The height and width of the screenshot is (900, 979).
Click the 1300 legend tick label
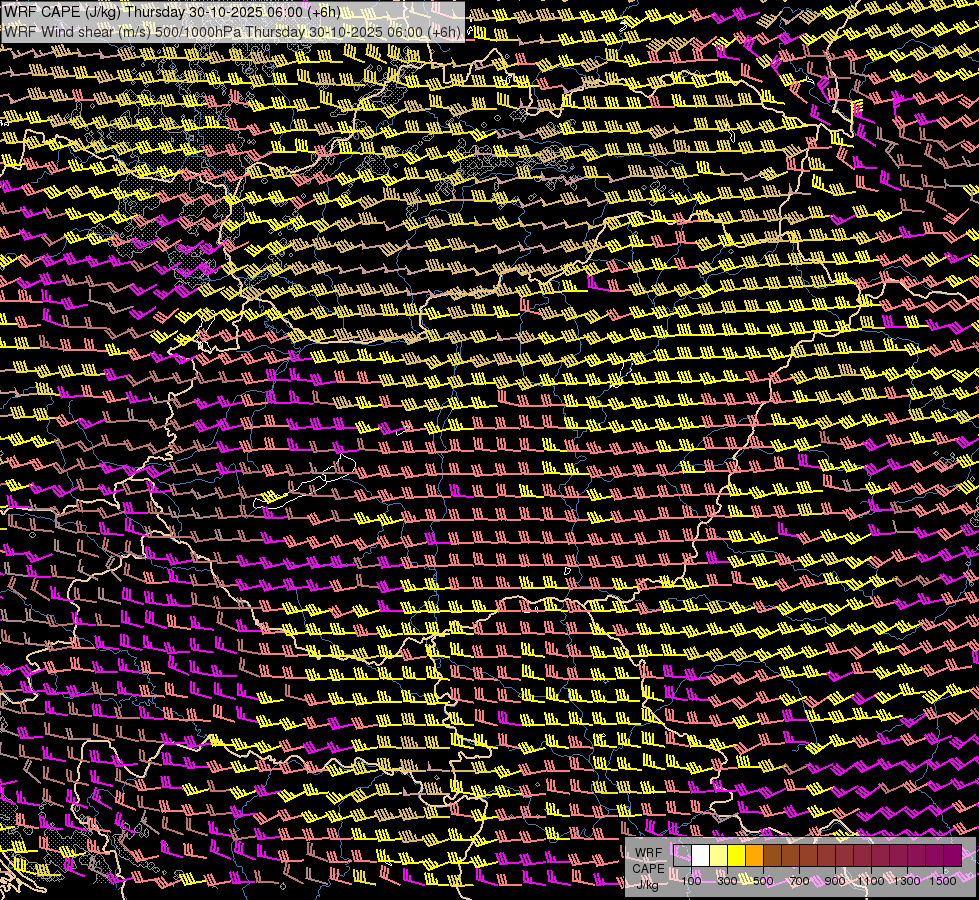tap(907, 881)
